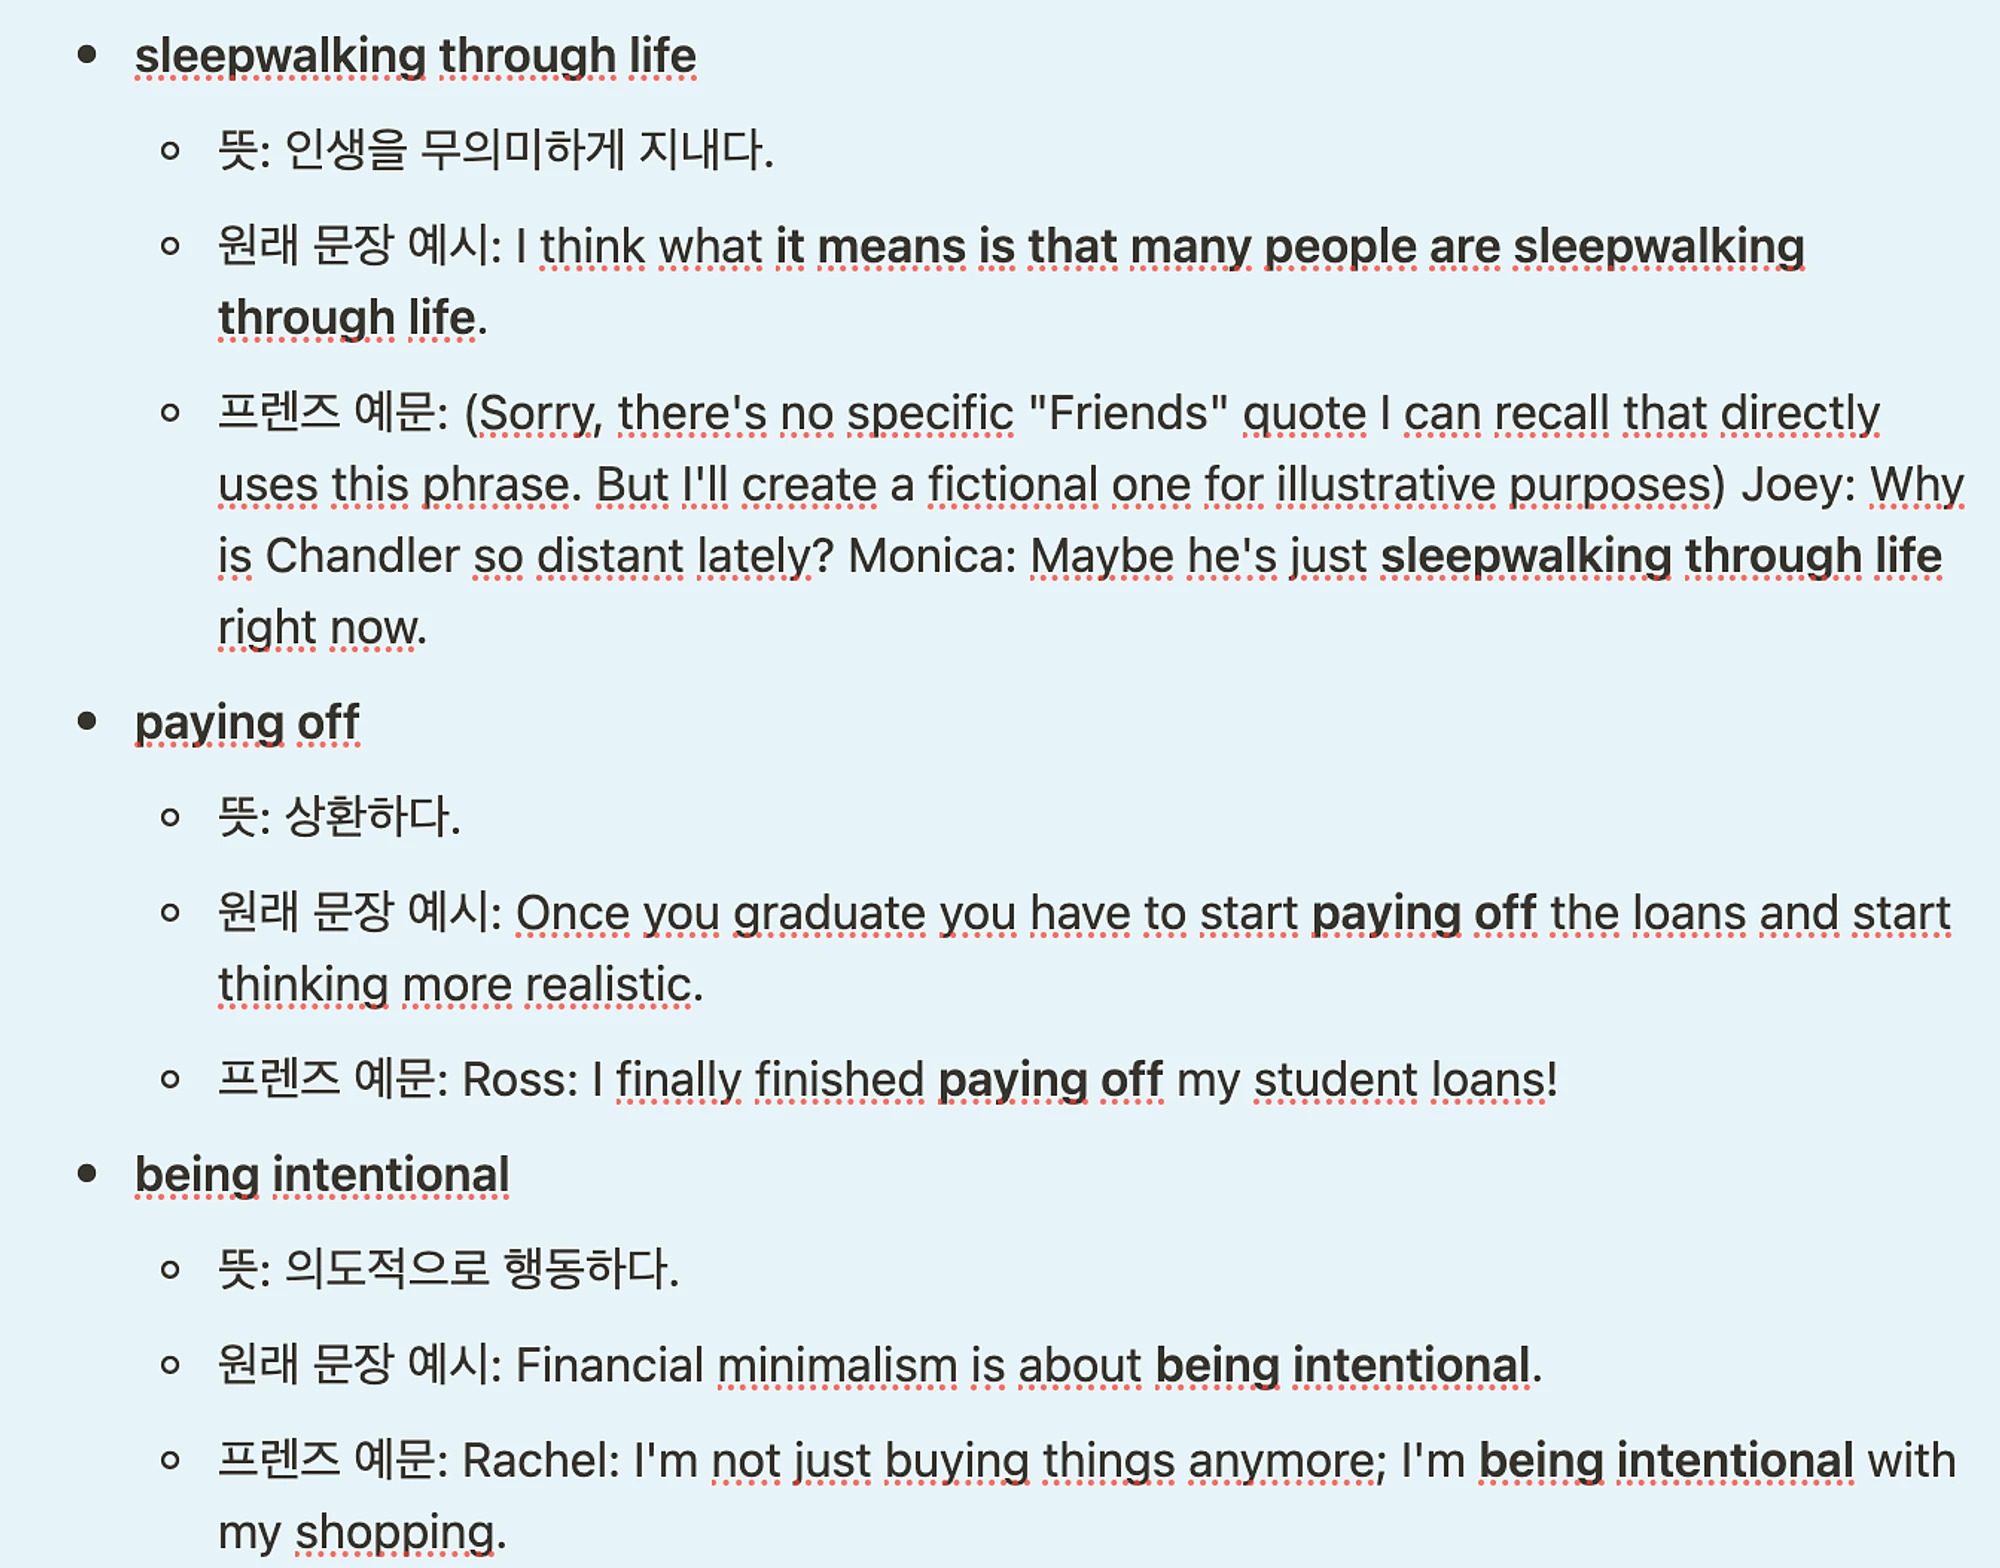The width and height of the screenshot is (2000, 1568).
Task: Click 'right now.' on the wrapped line
Action: pos(322,628)
